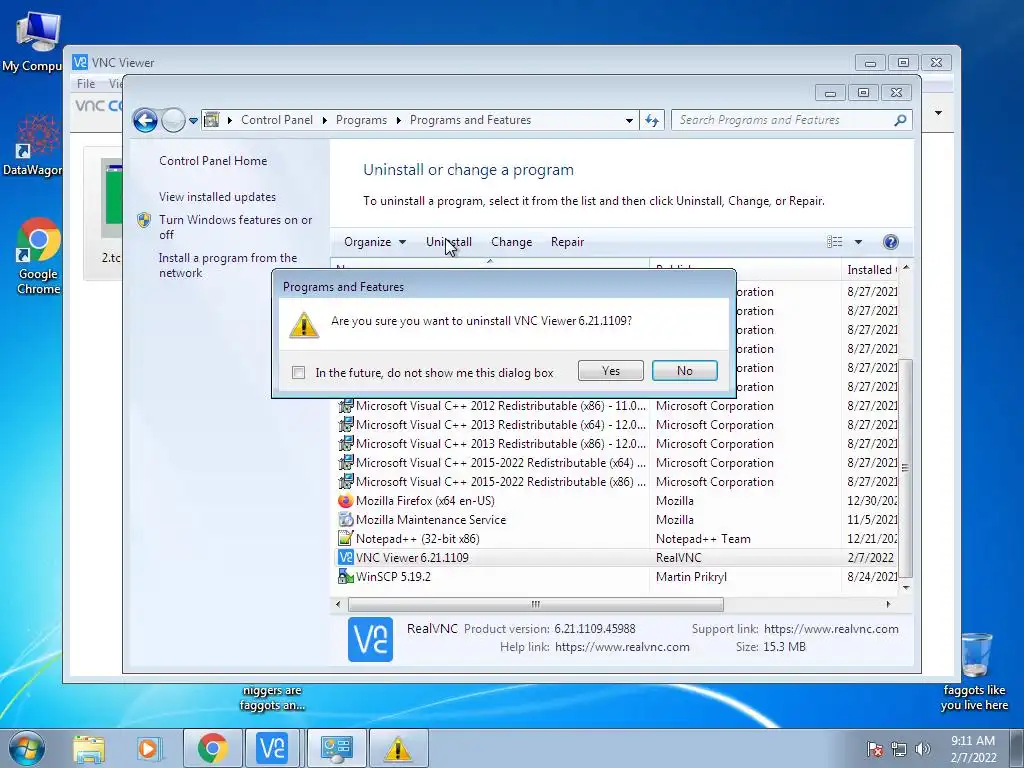Click icon of Visual C++ 2013 Redistributable (x86)
This screenshot has width=1024, height=768.
pyautogui.click(x=345, y=444)
